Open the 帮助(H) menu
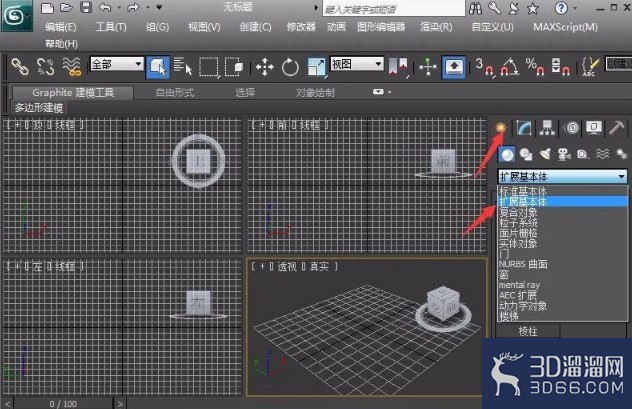Image resolution: width=632 pixels, height=409 pixels. coord(61,44)
